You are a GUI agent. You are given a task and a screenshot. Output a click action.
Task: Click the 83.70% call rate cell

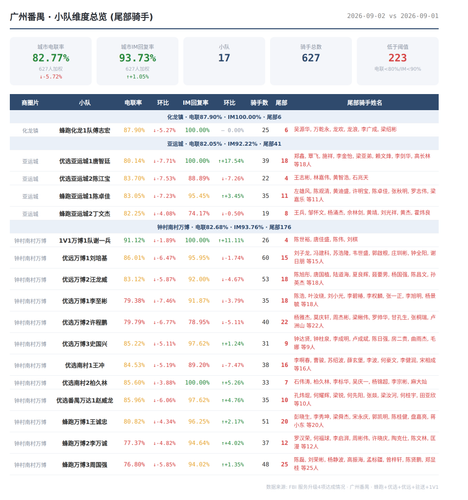coord(134,178)
